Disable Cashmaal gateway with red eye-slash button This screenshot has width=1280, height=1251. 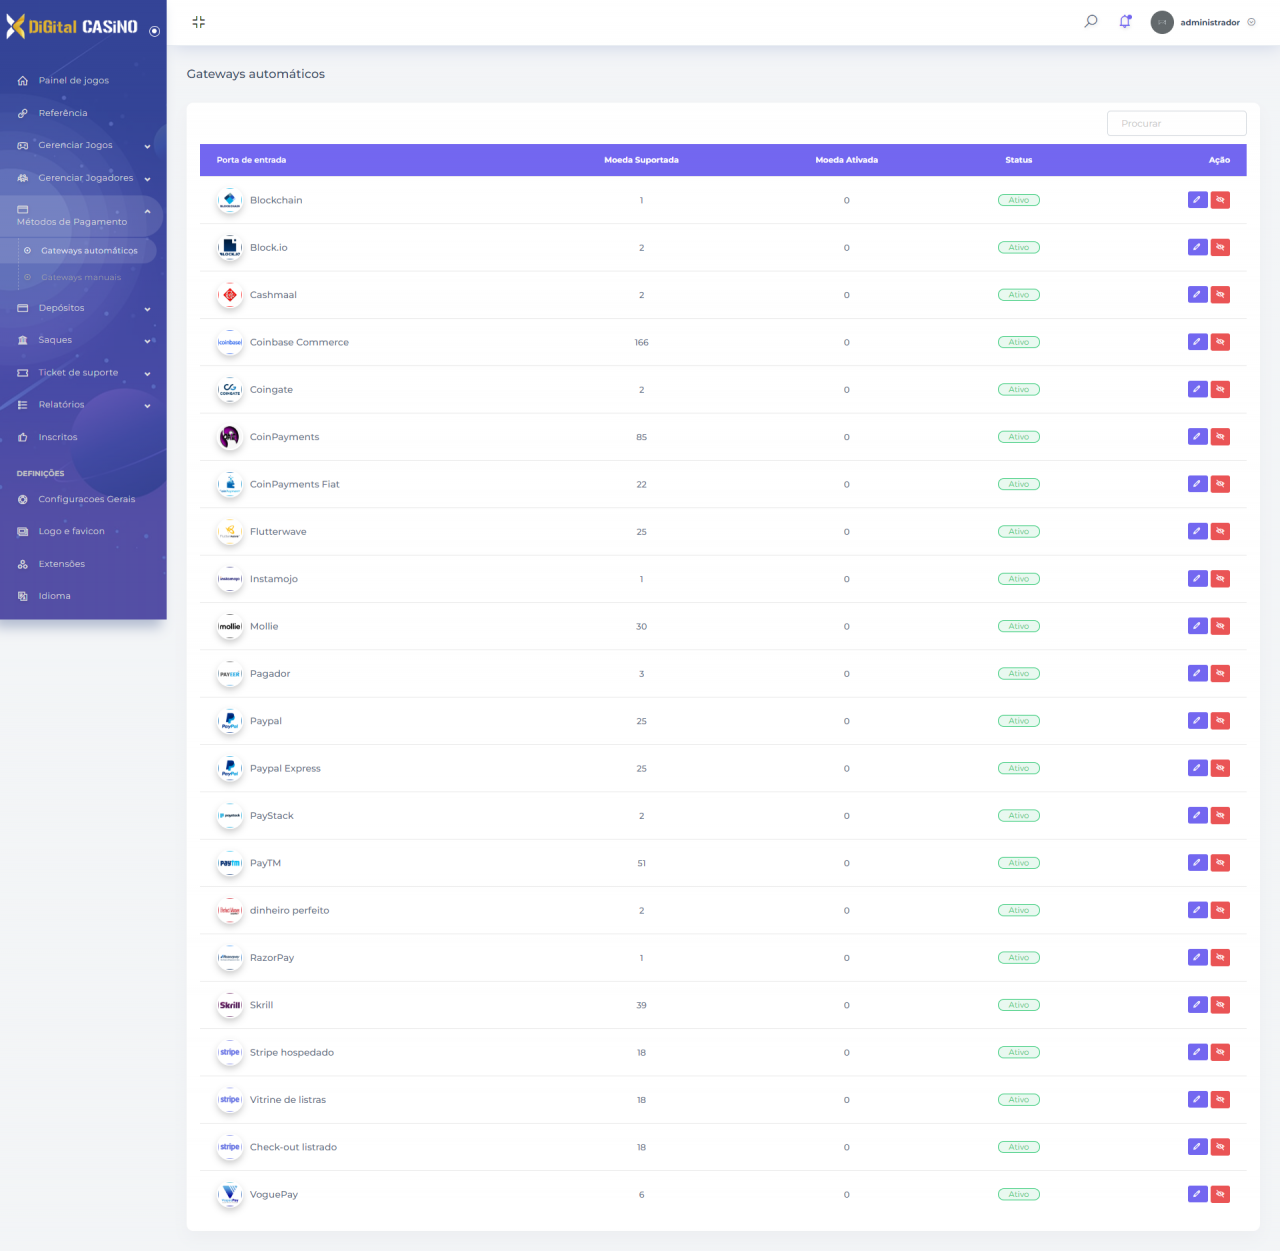1220,294
